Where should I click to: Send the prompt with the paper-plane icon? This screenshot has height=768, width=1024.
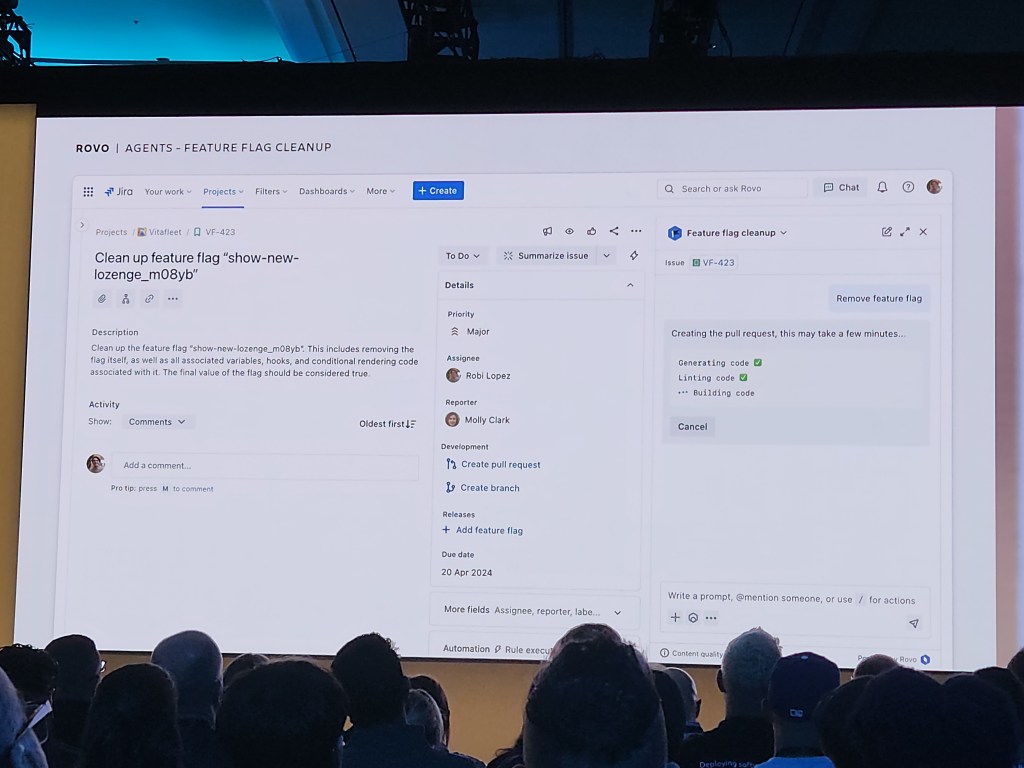(x=913, y=623)
